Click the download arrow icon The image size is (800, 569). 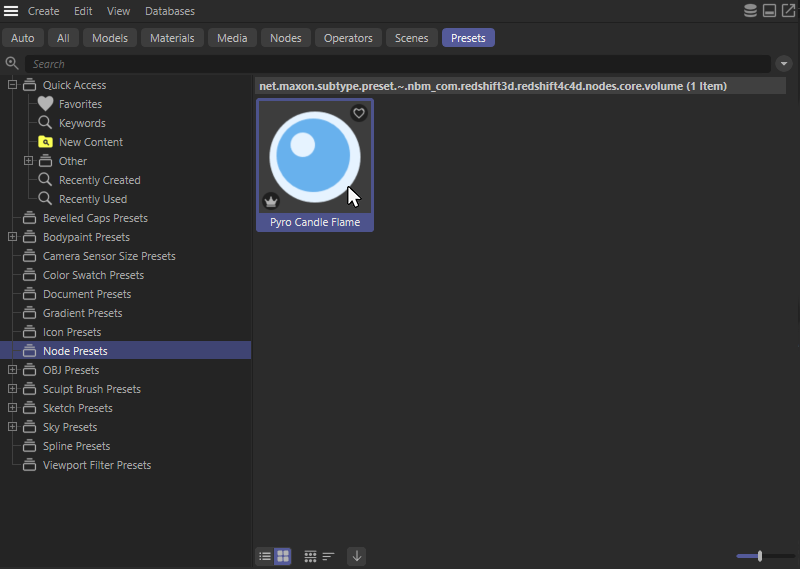click(356, 556)
